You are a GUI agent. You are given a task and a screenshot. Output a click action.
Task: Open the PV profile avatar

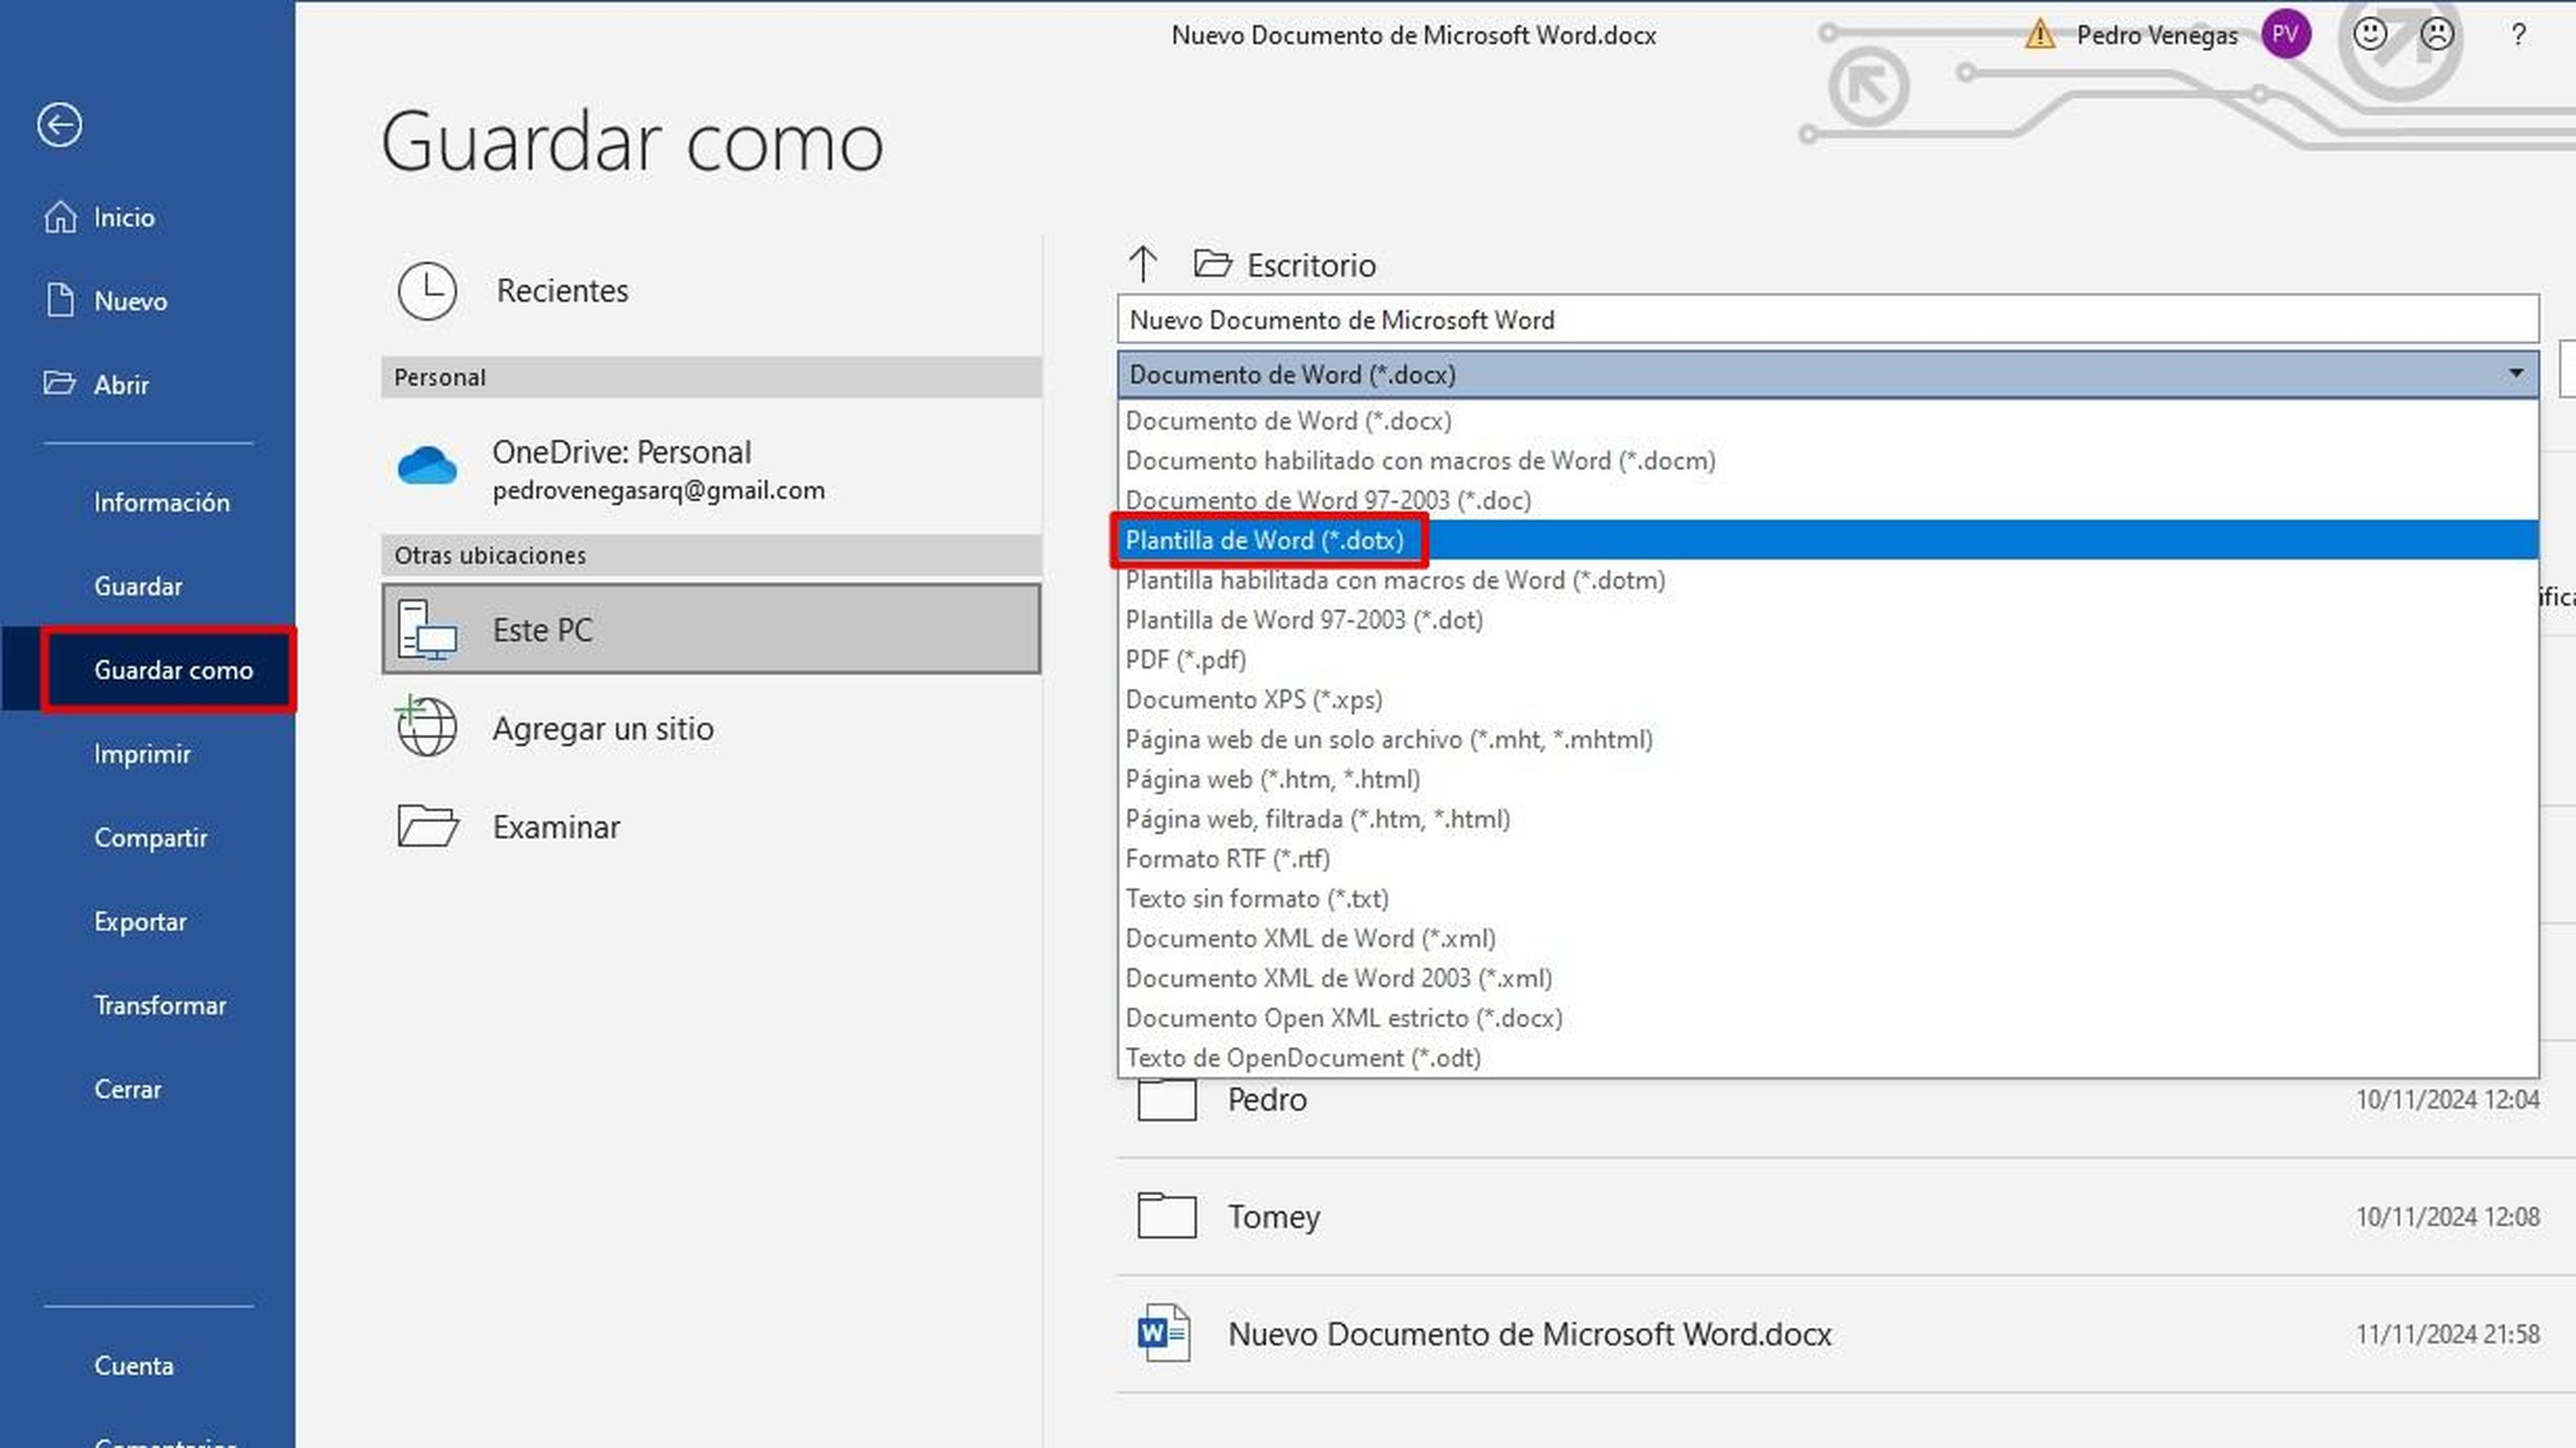(x=2285, y=35)
